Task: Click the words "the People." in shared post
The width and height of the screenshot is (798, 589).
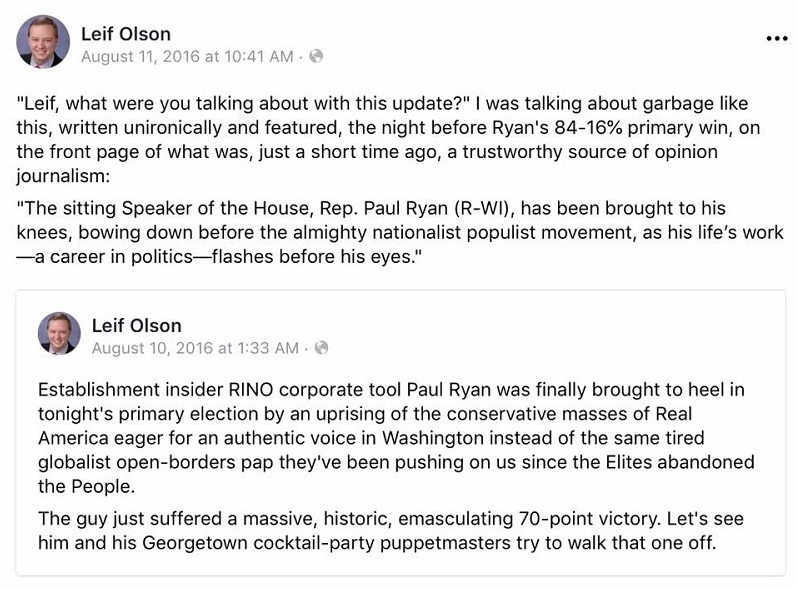Action: tap(87, 487)
